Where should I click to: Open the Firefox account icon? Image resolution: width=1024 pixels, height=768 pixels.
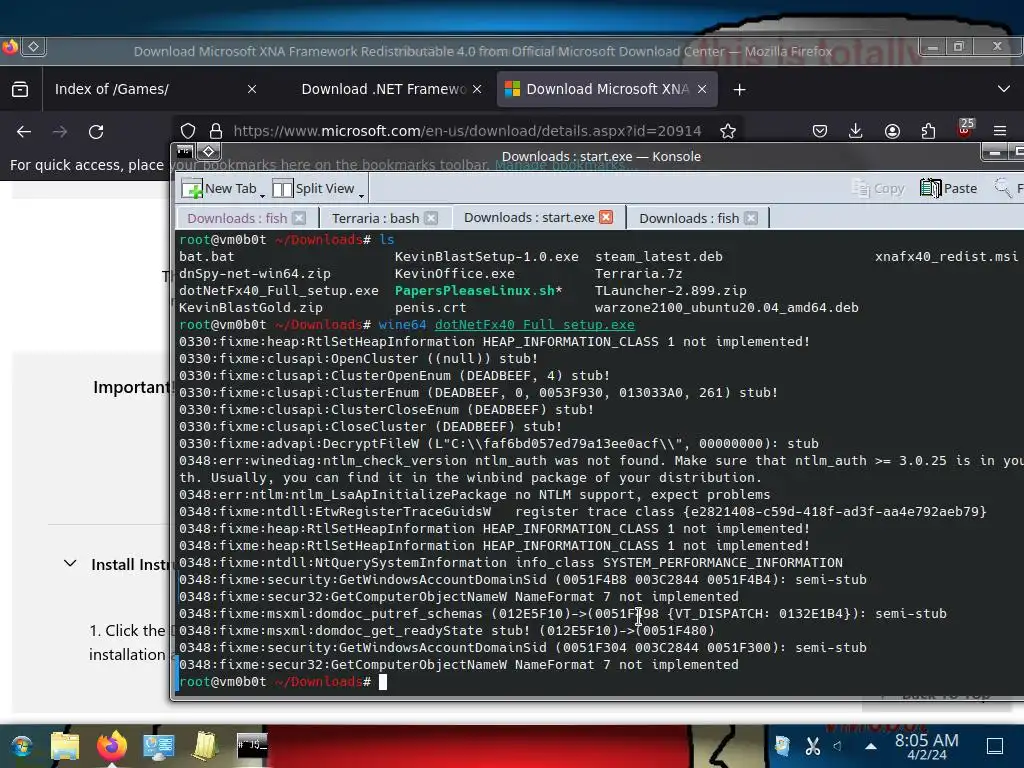(892, 131)
